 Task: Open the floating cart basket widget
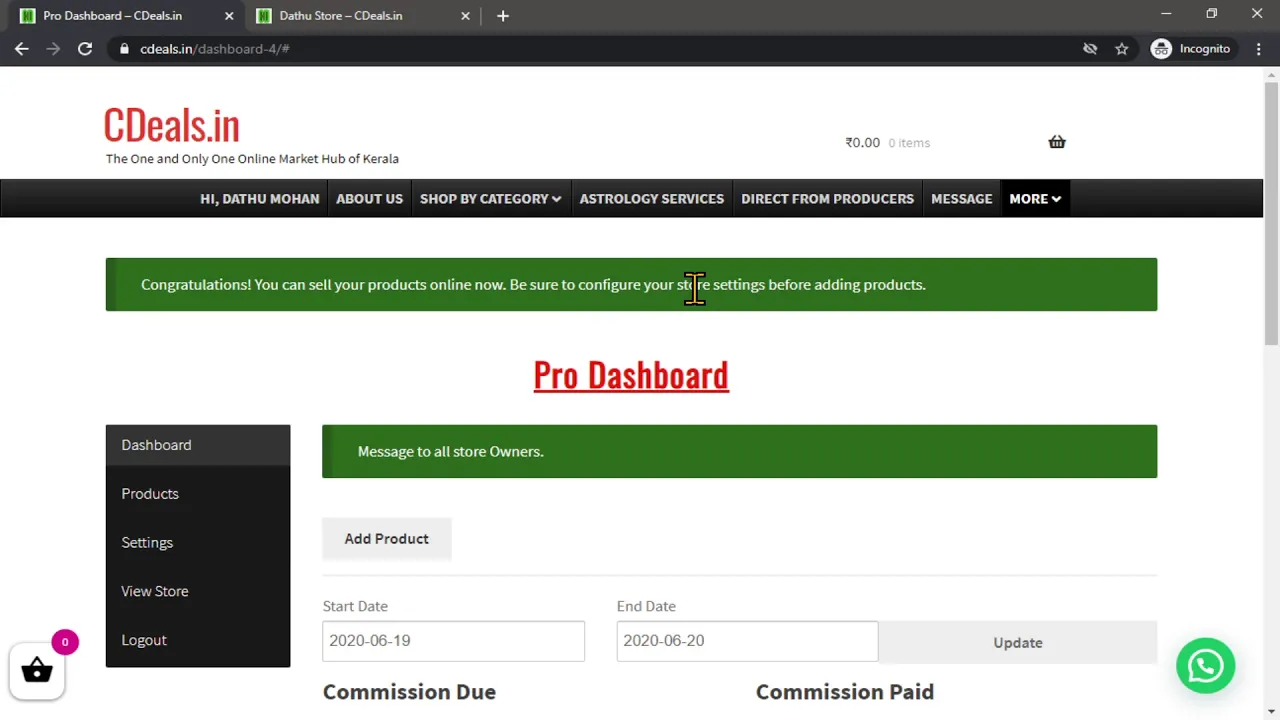click(x=37, y=670)
